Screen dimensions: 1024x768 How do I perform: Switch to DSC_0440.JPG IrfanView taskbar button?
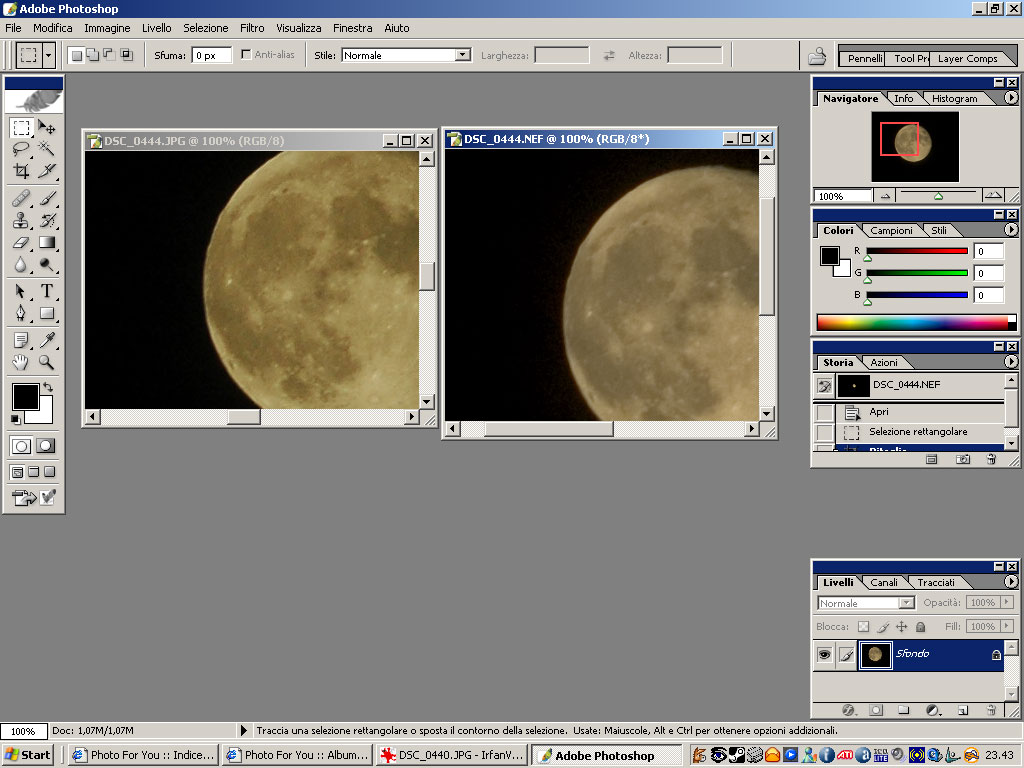452,755
